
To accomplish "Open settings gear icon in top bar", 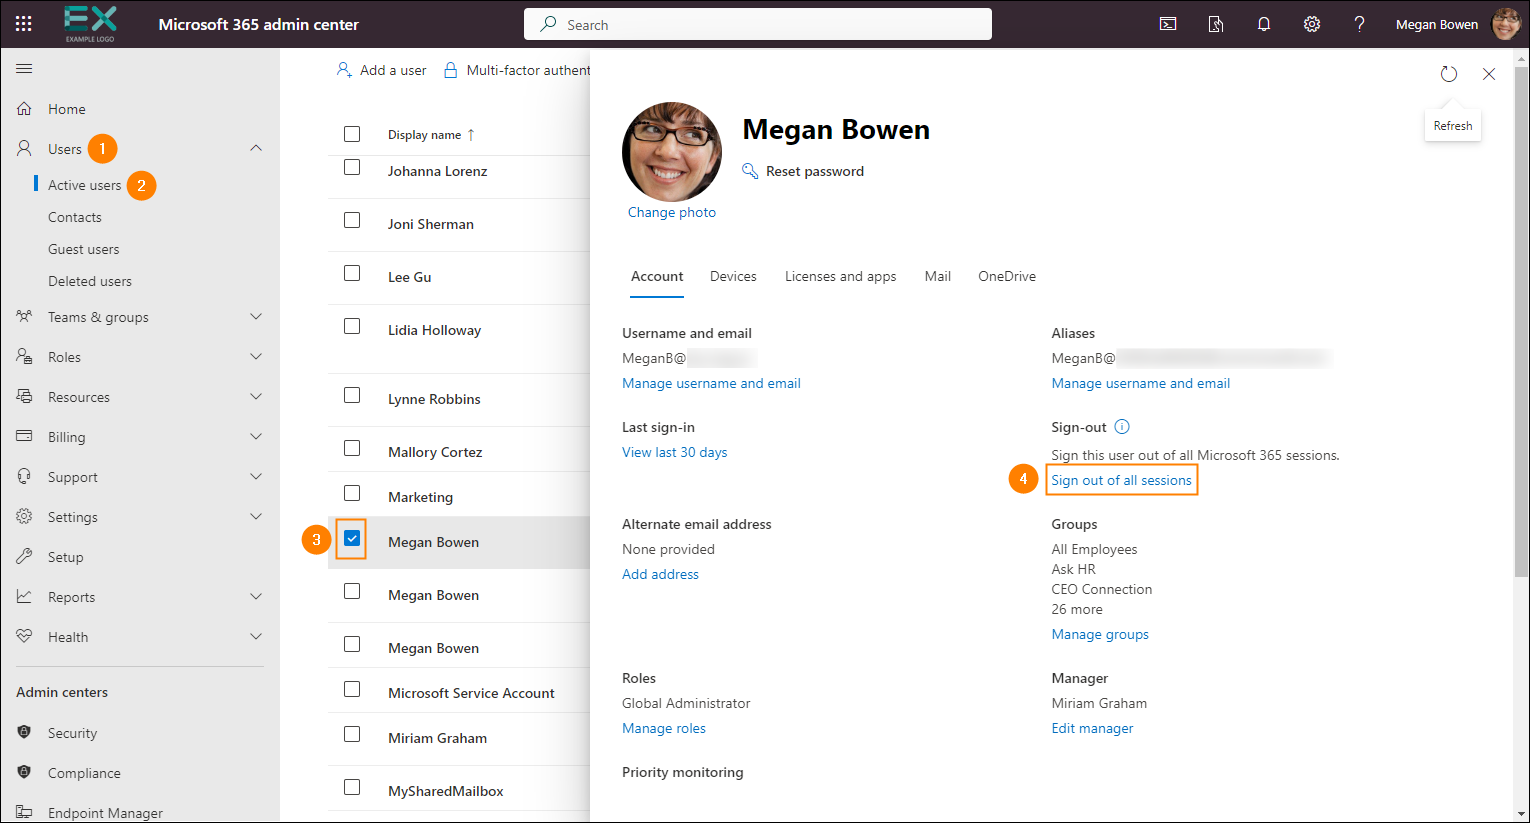I will pos(1312,24).
